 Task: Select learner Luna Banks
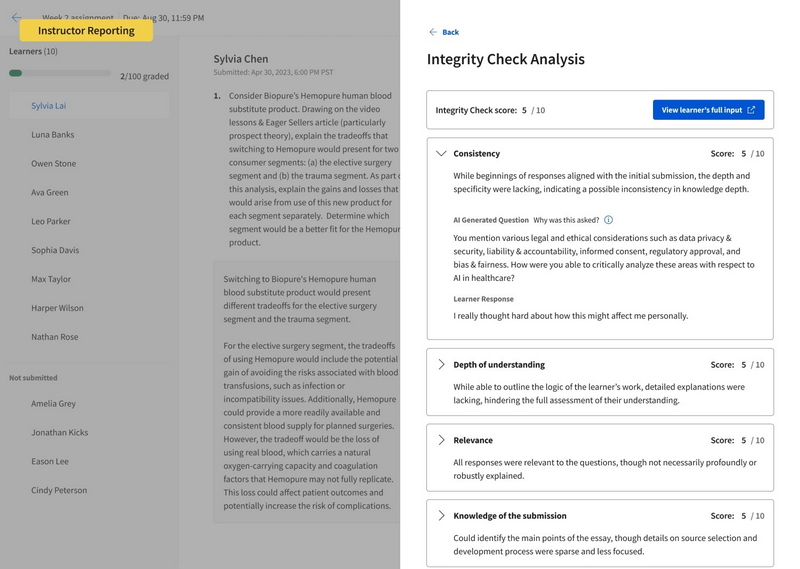coord(52,135)
